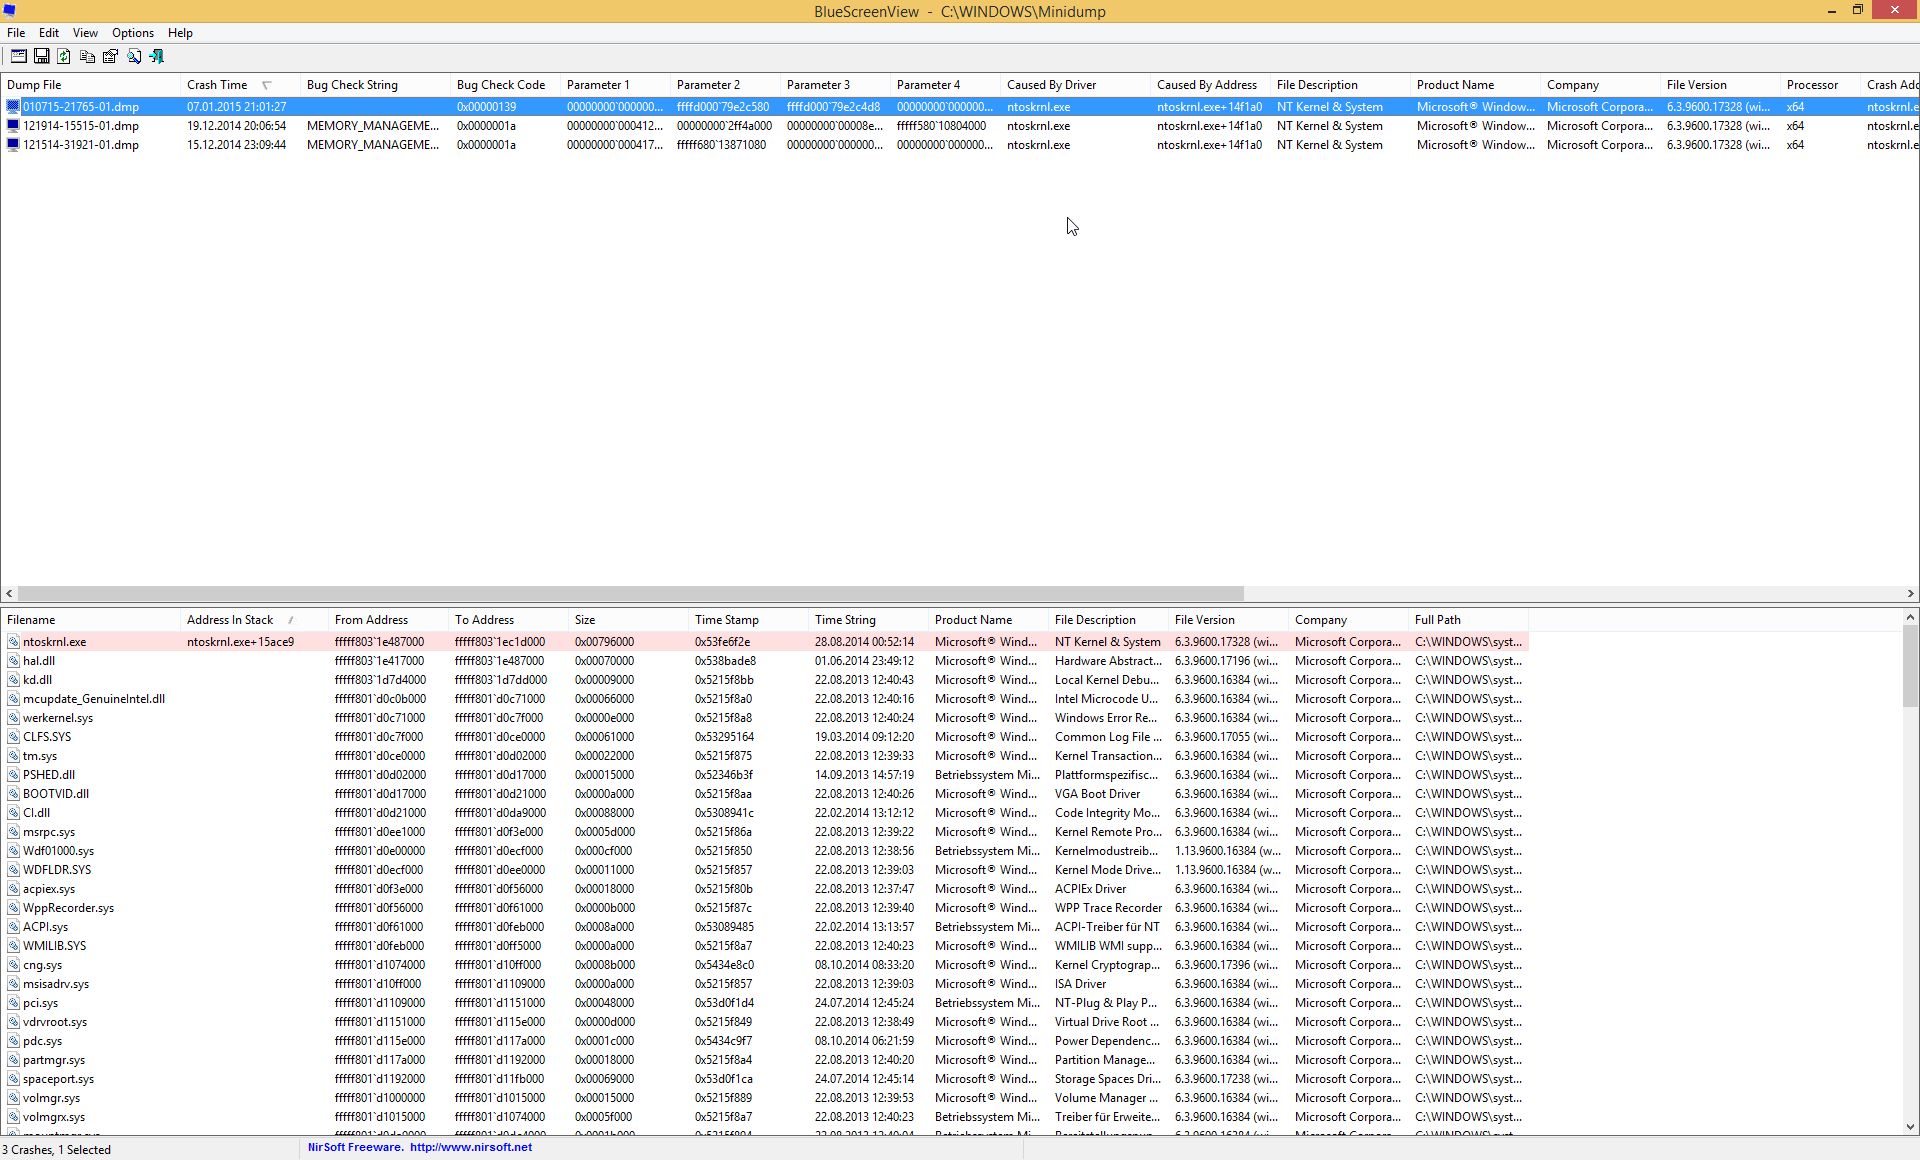Click the Save Selected Items floppy icon
The width and height of the screenshot is (1920, 1160).
point(41,57)
